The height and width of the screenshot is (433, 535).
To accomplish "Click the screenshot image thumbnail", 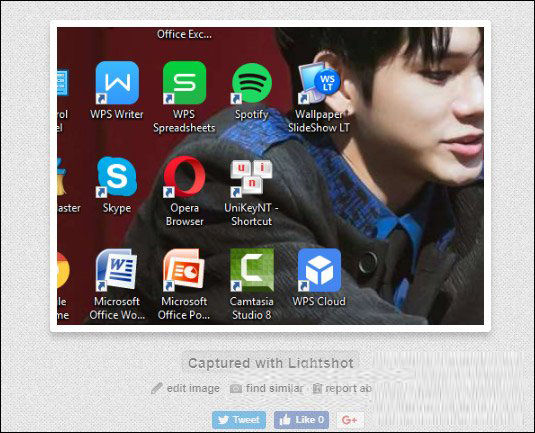I will [270, 176].
